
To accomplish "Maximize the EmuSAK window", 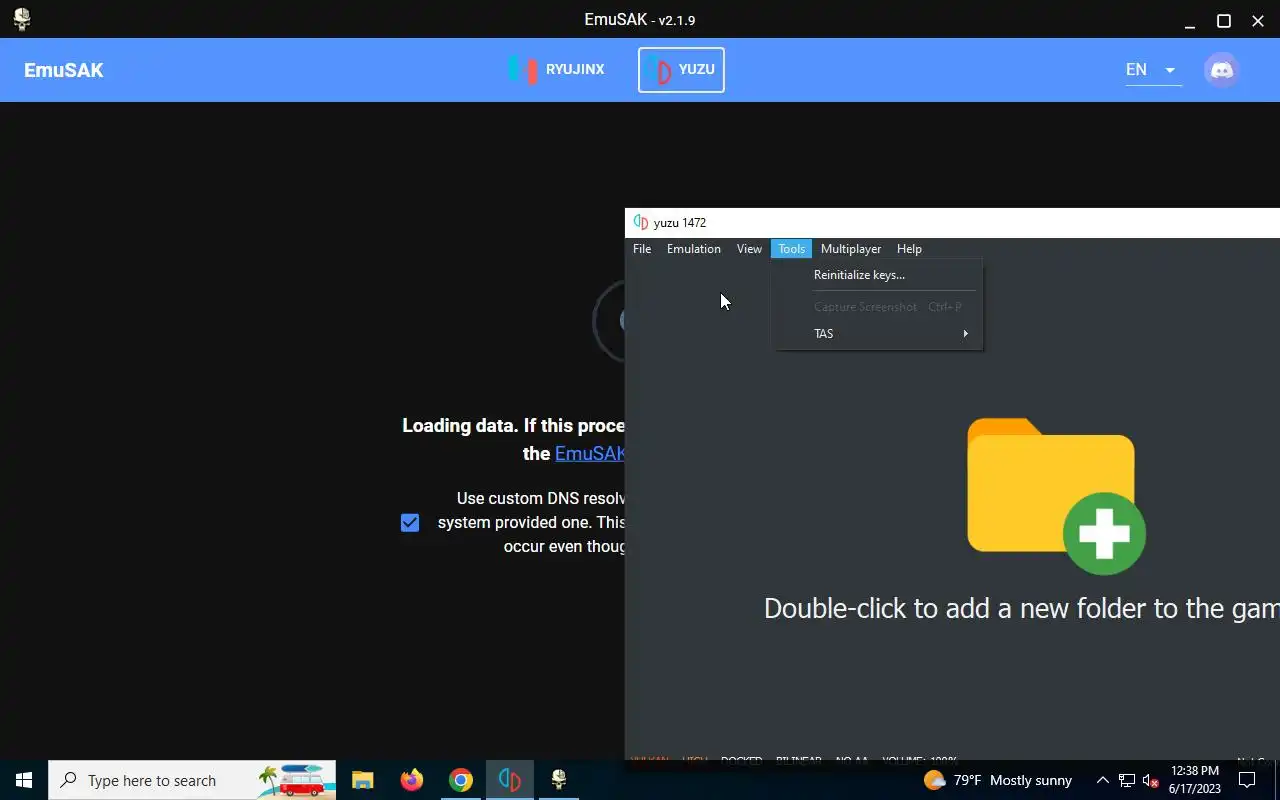I will click(x=1223, y=20).
